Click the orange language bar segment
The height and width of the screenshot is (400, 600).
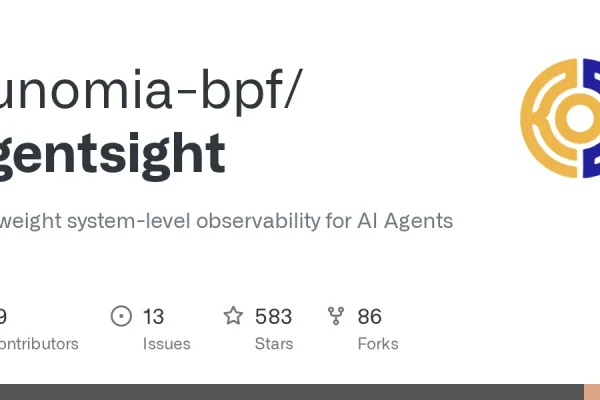point(592,392)
